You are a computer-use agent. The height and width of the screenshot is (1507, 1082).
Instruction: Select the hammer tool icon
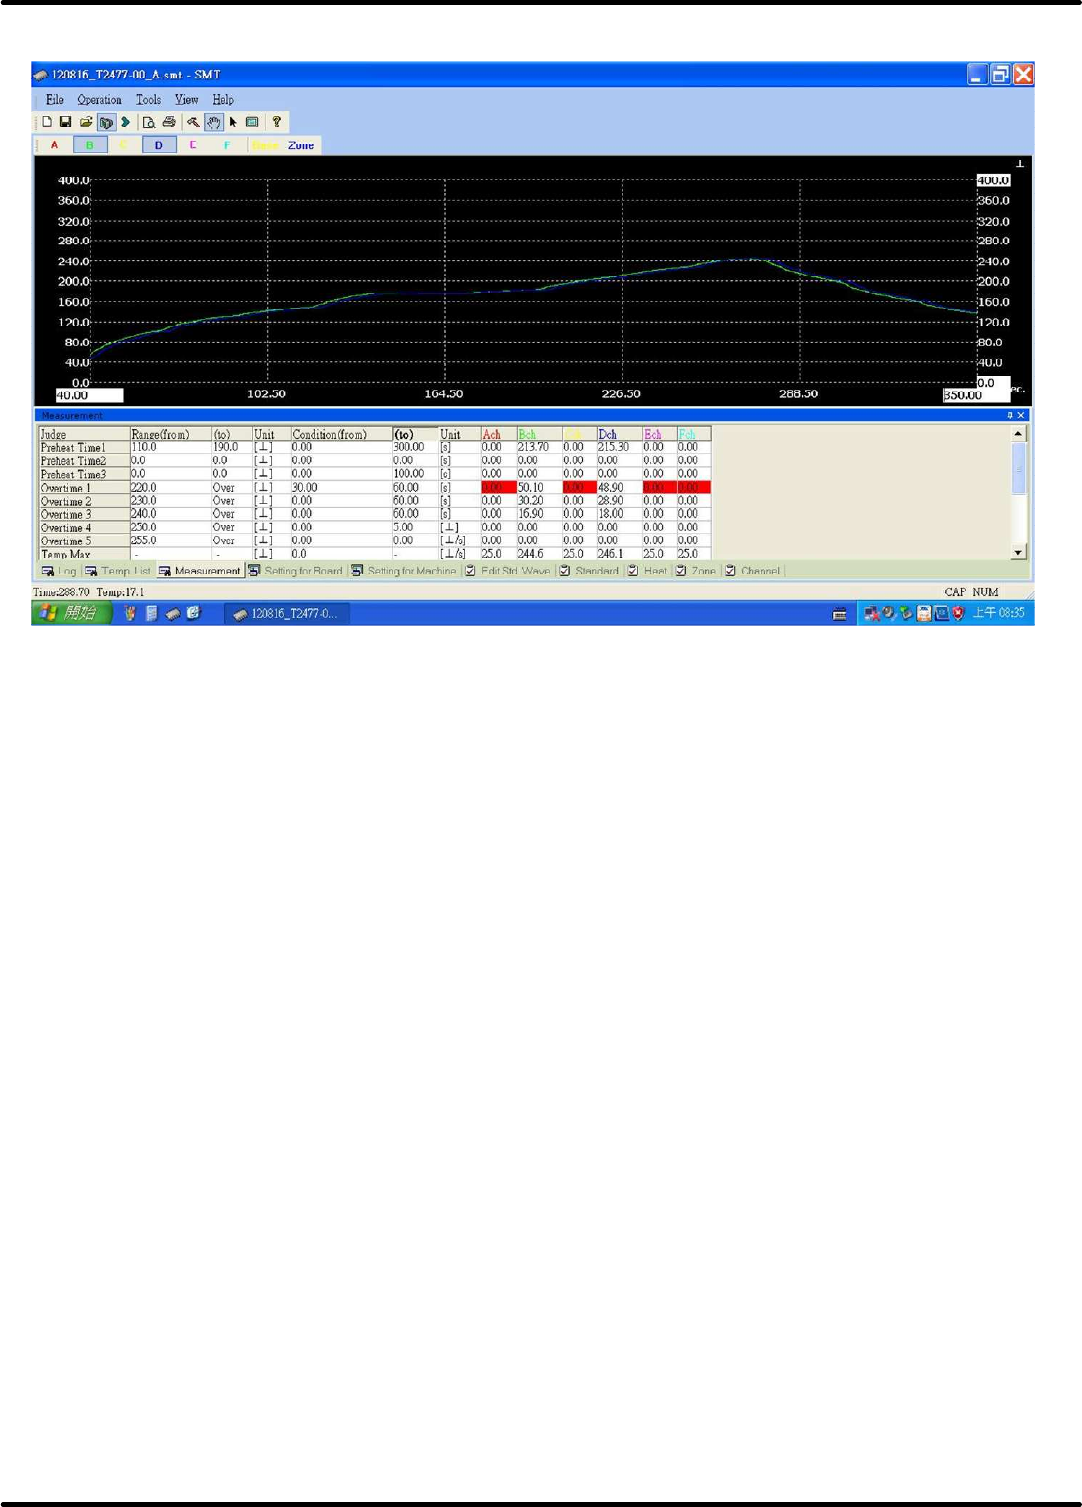point(193,122)
